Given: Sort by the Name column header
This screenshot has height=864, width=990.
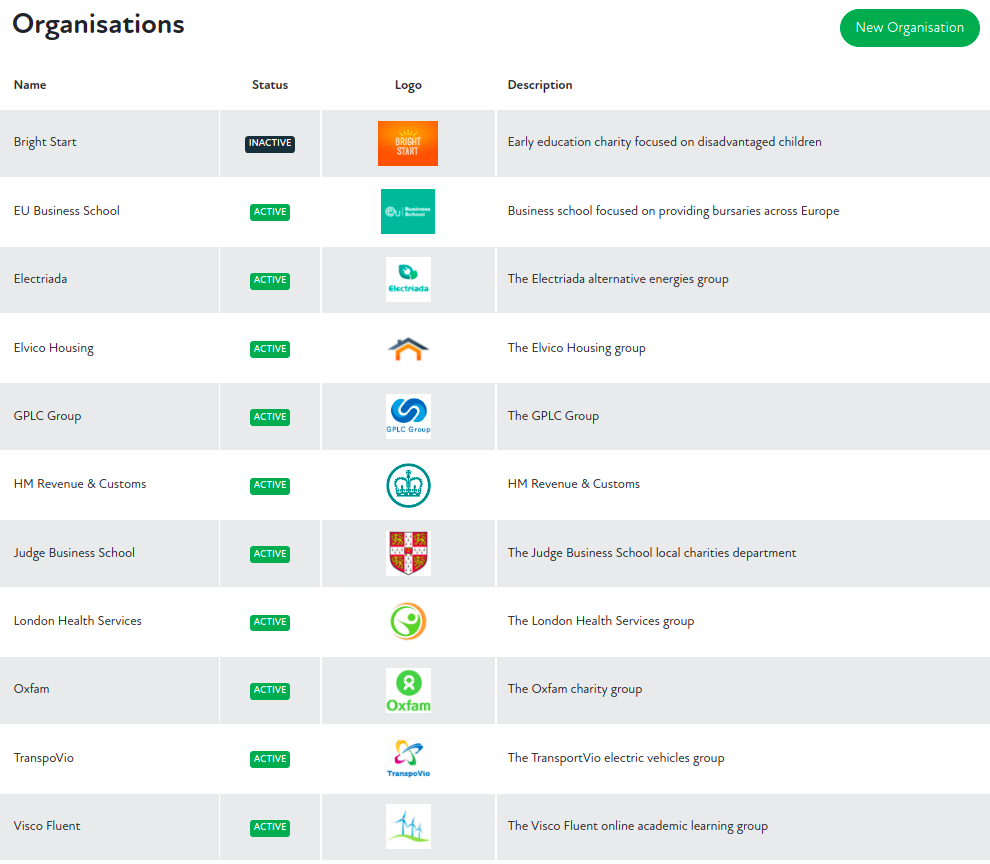Looking at the screenshot, I should pyautogui.click(x=30, y=85).
